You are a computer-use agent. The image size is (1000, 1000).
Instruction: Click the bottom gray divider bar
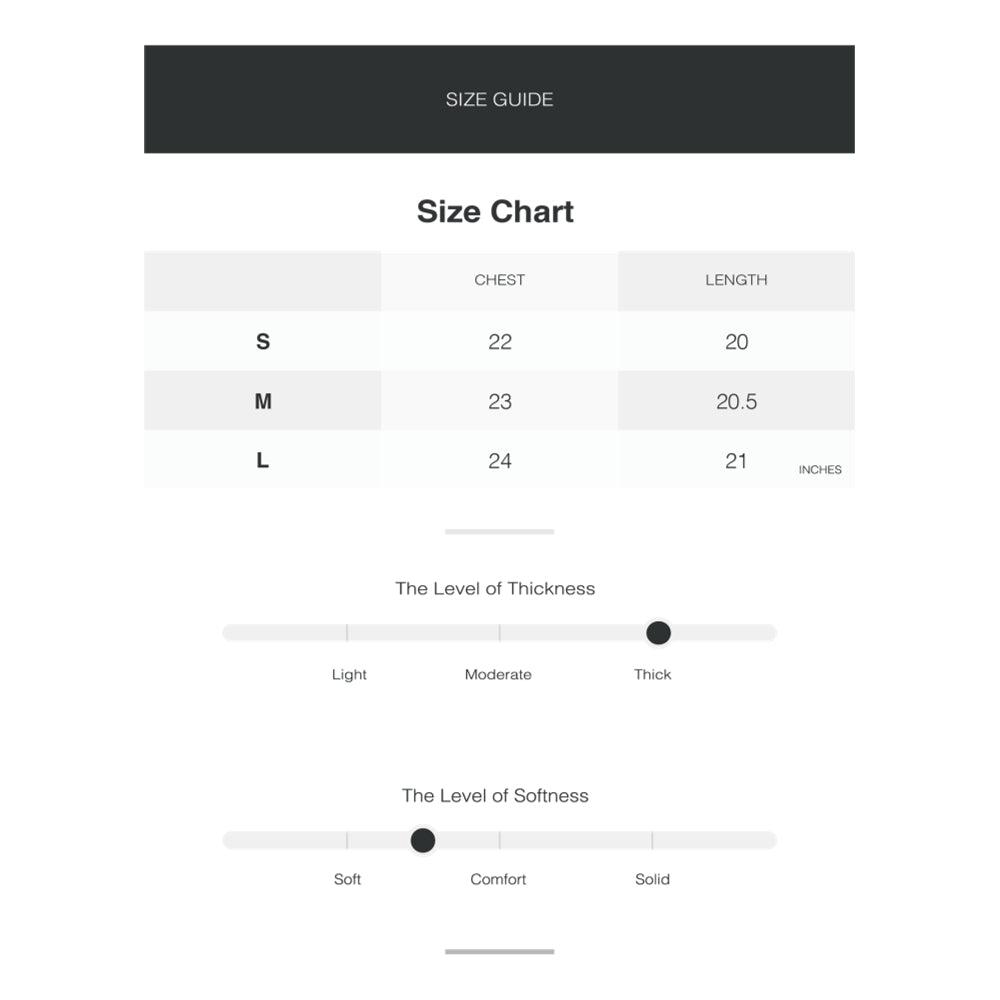(499, 951)
